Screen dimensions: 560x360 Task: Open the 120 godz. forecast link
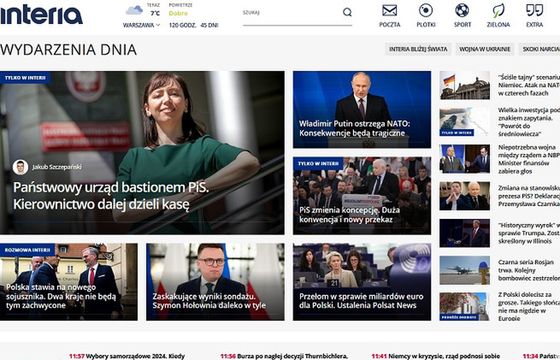point(182,25)
